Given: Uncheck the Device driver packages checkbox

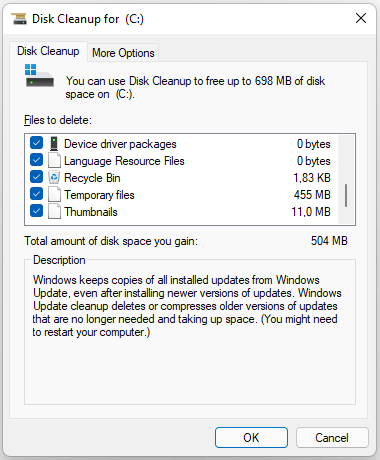Looking at the screenshot, I should [36, 143].
